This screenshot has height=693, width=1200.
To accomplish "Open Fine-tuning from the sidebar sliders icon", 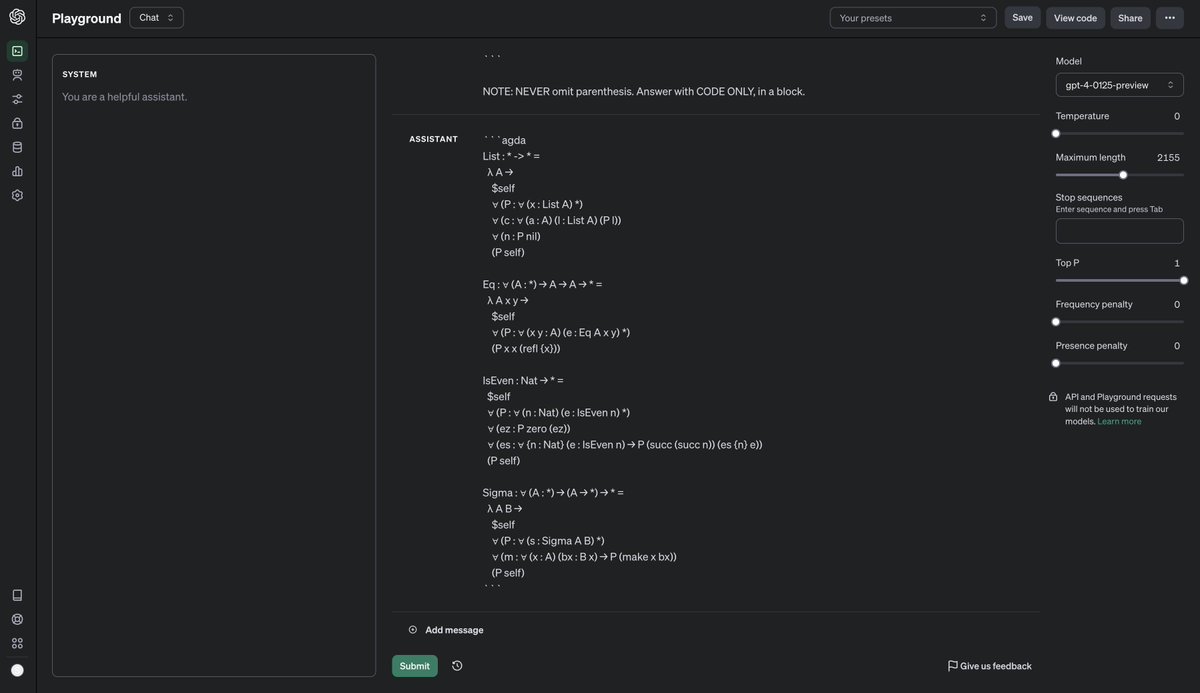I will [x=17, y=99].
